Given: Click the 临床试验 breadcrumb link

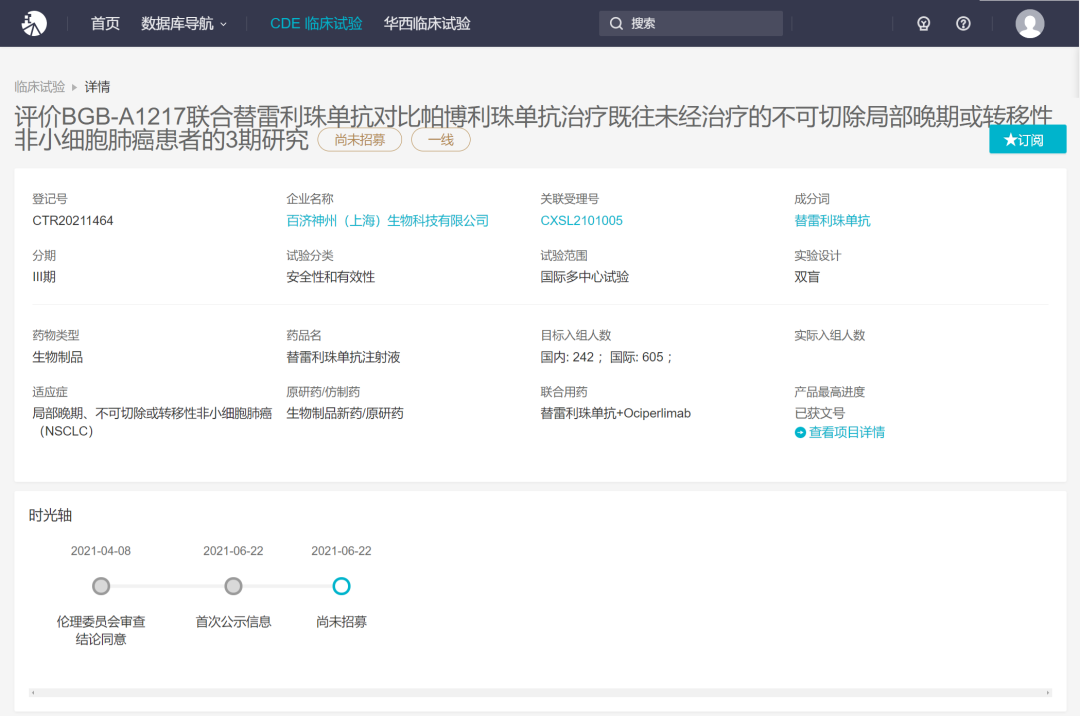Looking at the screenshot, I should click(x=39, y=87).
